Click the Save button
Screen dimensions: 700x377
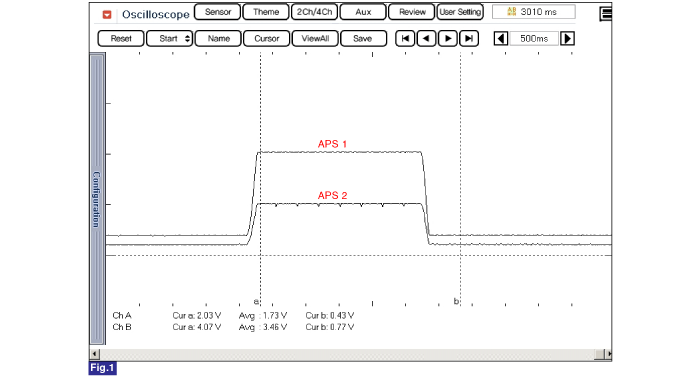click(363, 38)
